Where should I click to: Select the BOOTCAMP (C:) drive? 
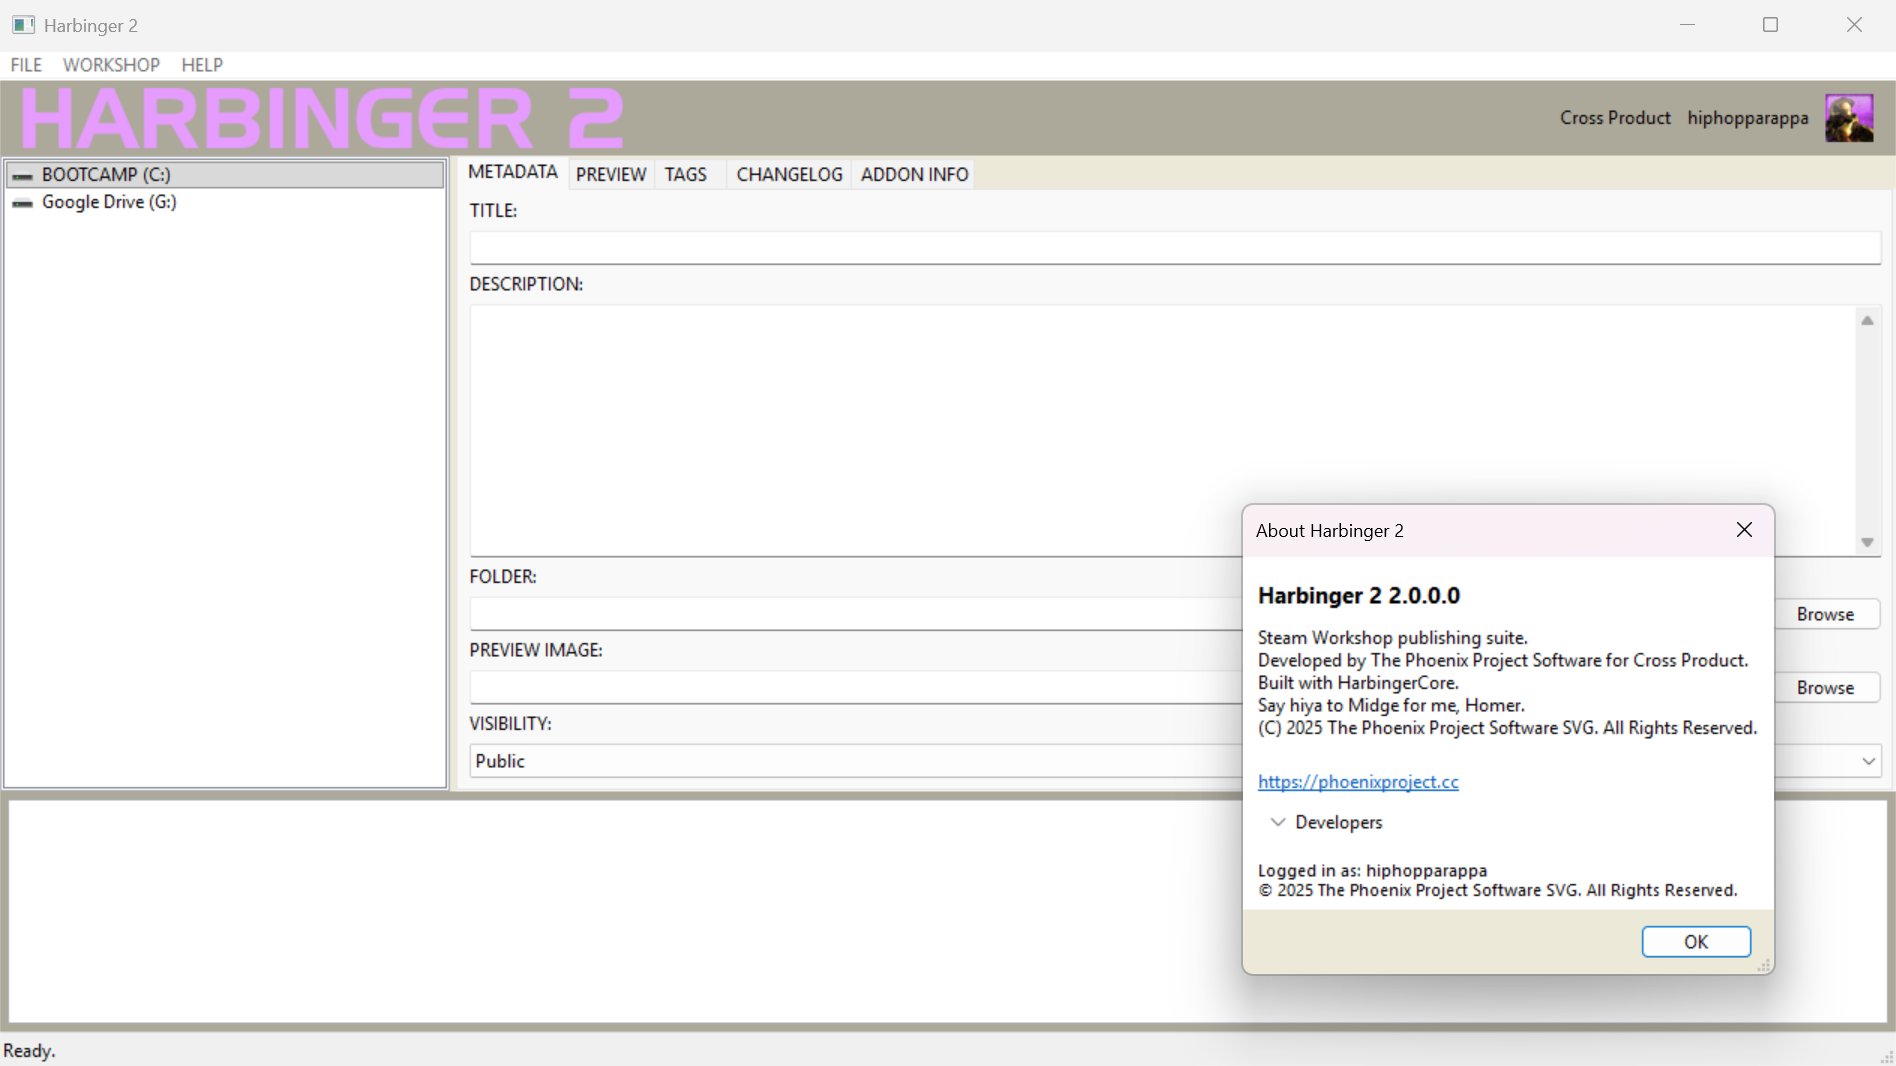106,174
